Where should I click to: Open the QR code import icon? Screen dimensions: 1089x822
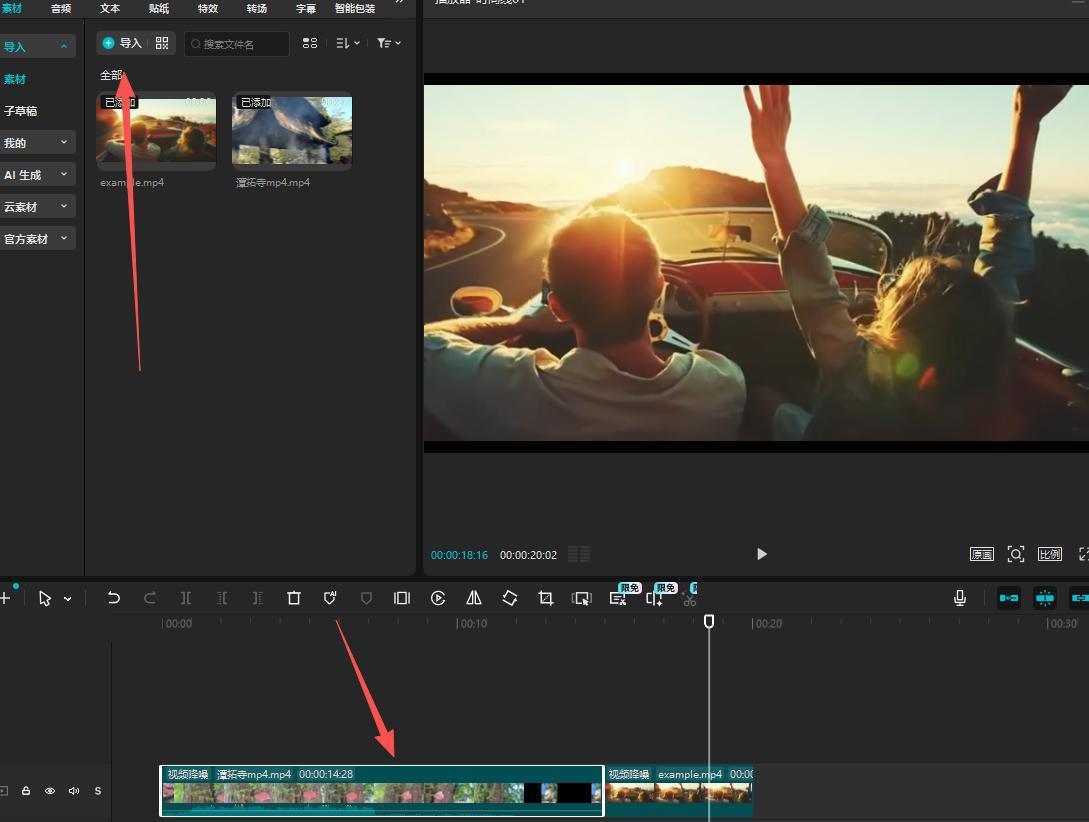[162, 43]
